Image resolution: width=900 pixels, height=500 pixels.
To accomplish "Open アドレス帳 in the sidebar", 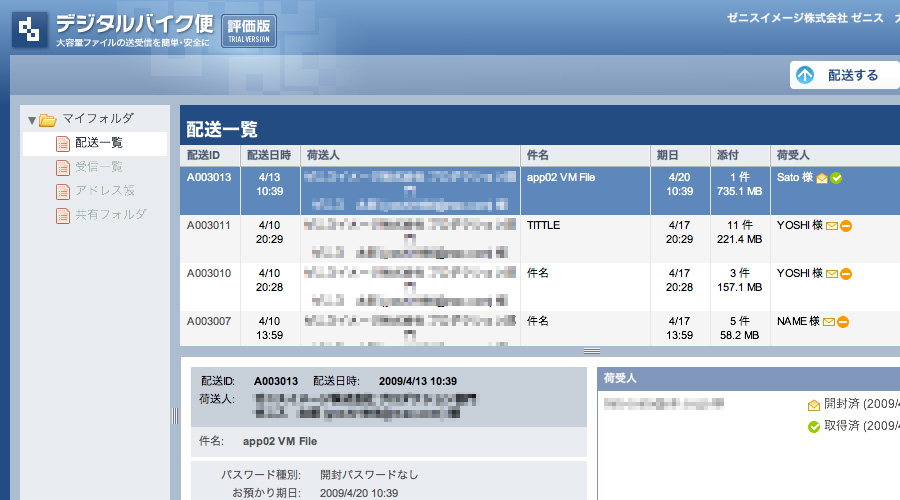I will point(104,191).
